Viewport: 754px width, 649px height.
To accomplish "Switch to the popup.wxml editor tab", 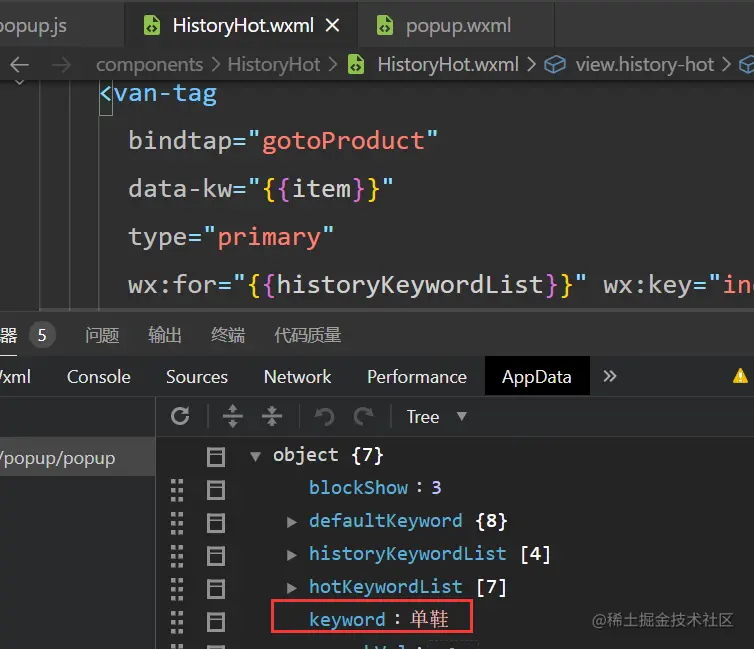I will 456,25.
